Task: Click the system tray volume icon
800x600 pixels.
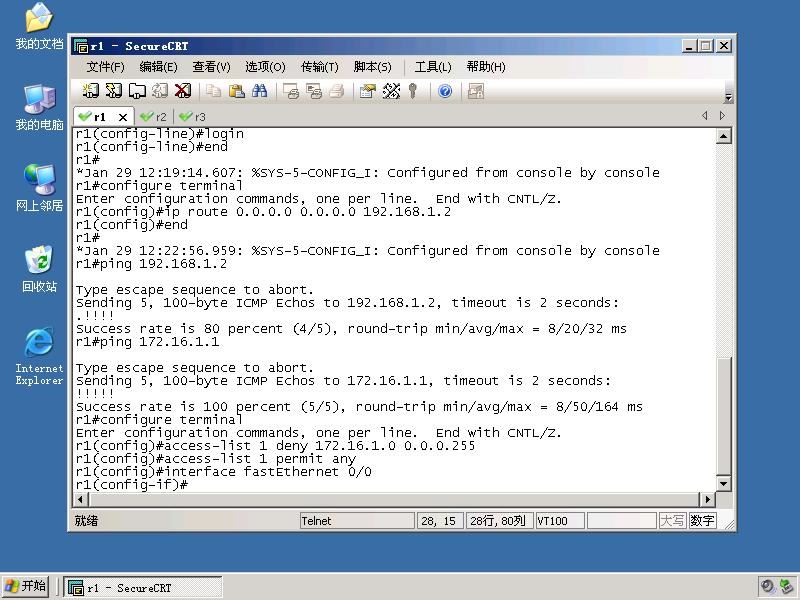Action: (767, 587)
